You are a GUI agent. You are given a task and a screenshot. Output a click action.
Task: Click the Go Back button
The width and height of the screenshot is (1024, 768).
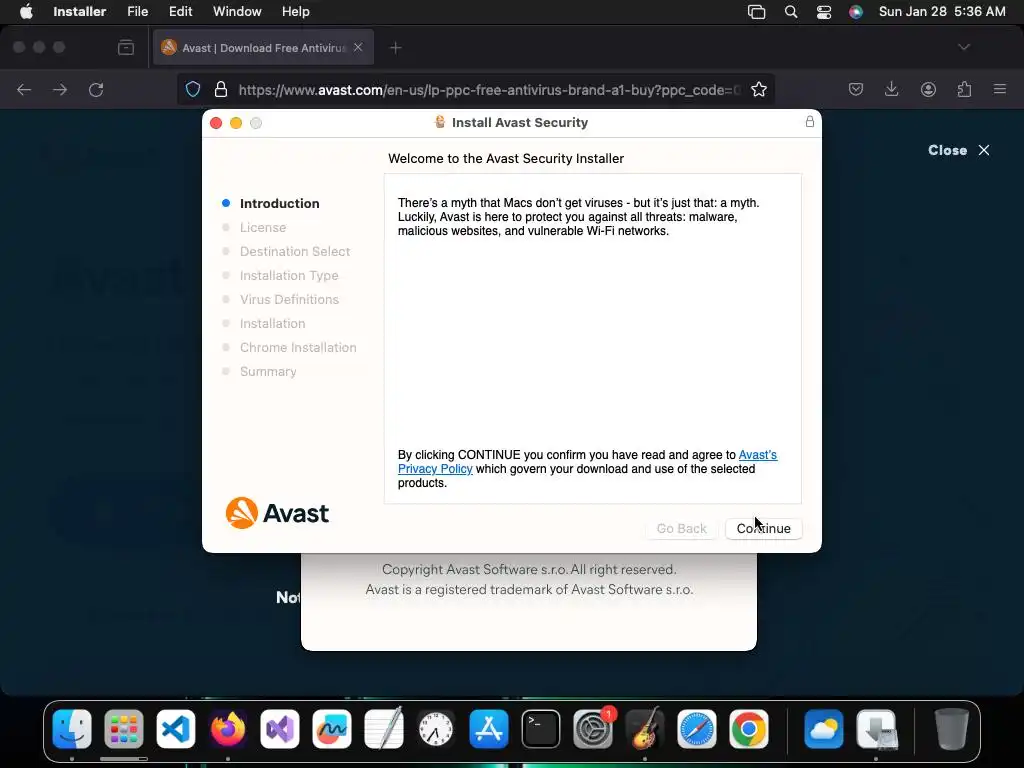[x=681, y=528]
